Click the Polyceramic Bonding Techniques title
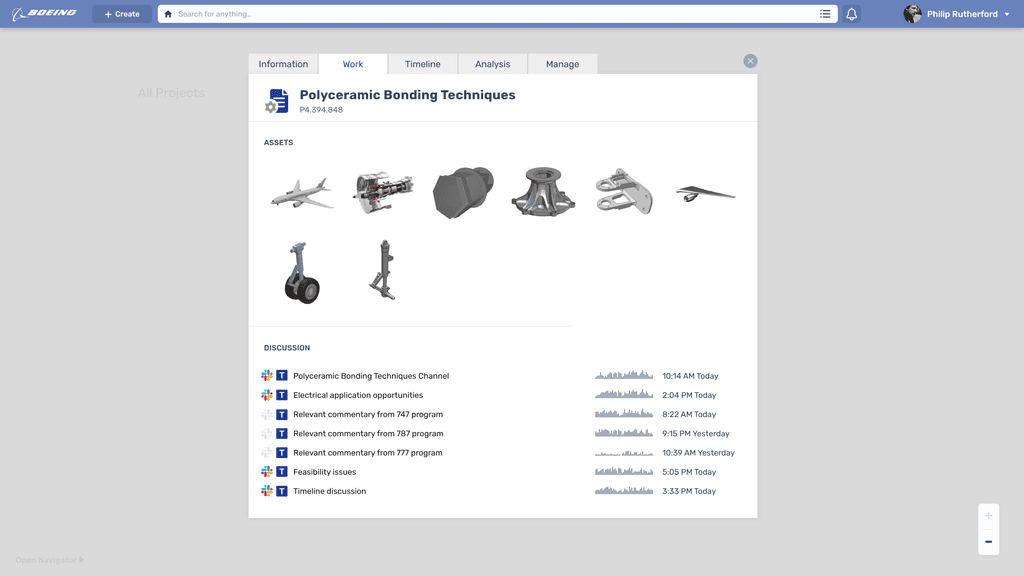 [408, 95]
